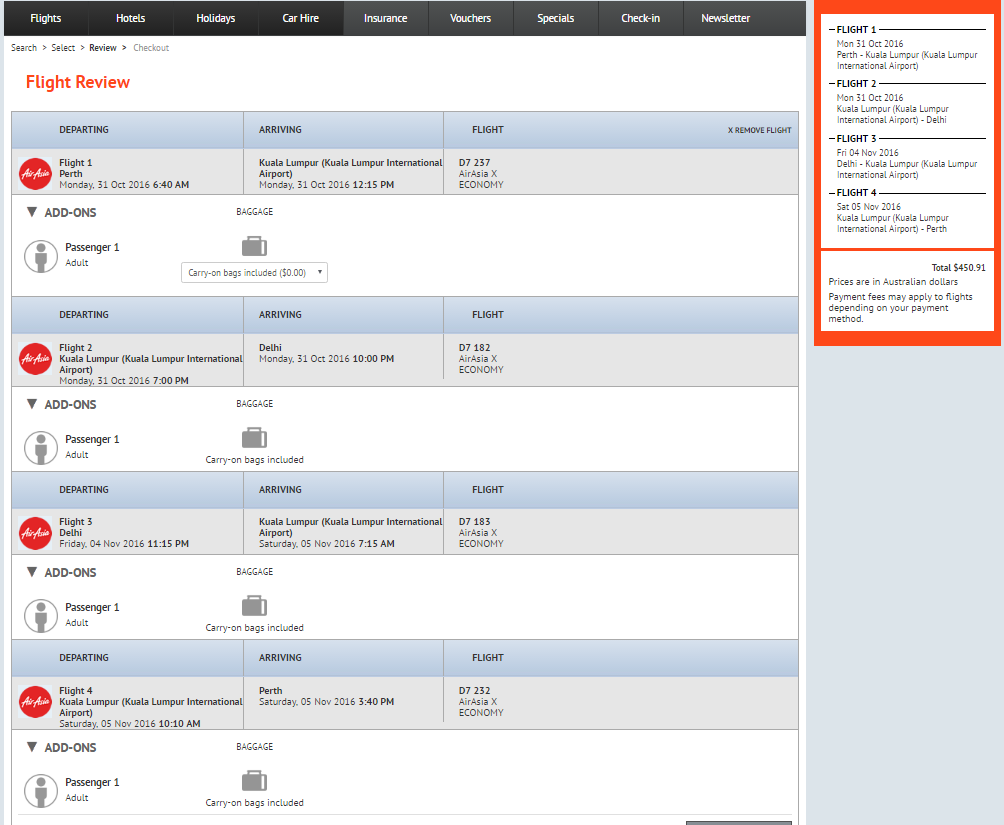Collapse FLIGHT 3 in the summary sidebar
The width and height of the screenshot is (1004, 825).
pos(832,138)
